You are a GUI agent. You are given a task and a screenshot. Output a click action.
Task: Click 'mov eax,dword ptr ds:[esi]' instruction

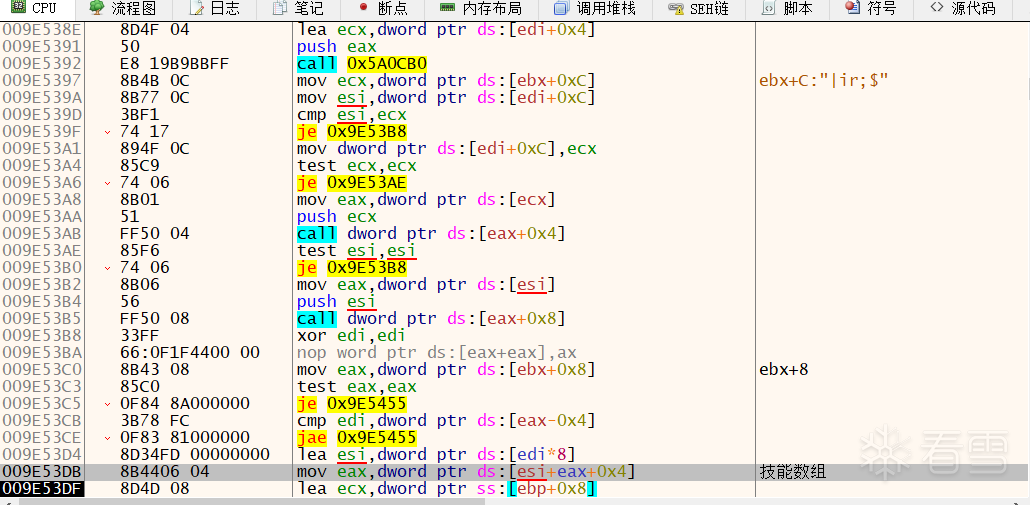tap(426, 284)
